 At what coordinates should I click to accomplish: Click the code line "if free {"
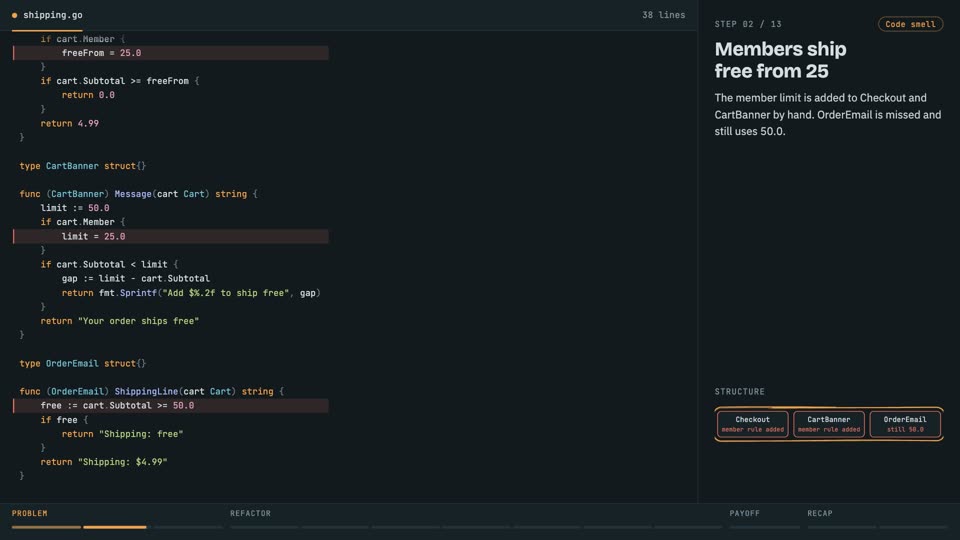pos(64,420)
